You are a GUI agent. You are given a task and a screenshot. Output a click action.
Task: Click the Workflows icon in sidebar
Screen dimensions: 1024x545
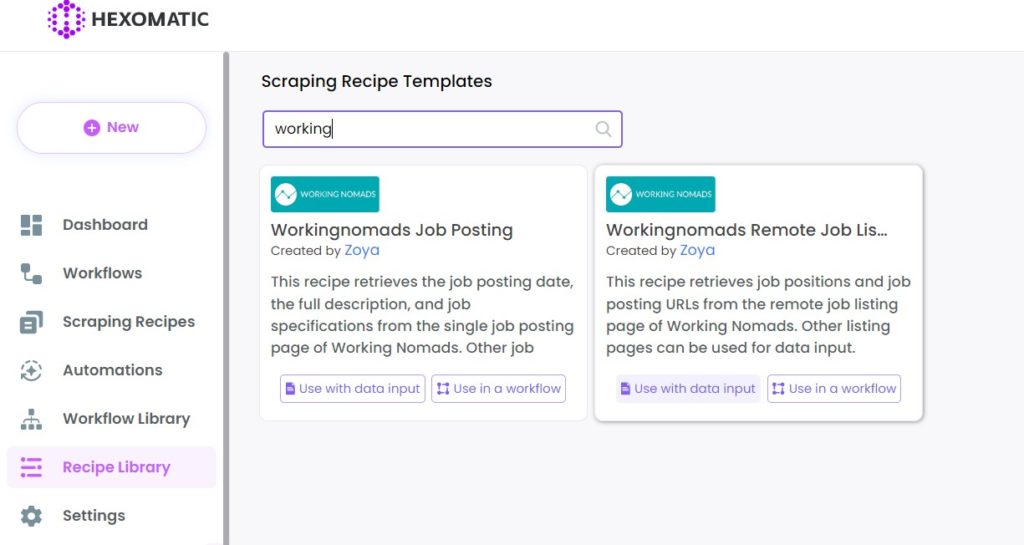(31, 273)
